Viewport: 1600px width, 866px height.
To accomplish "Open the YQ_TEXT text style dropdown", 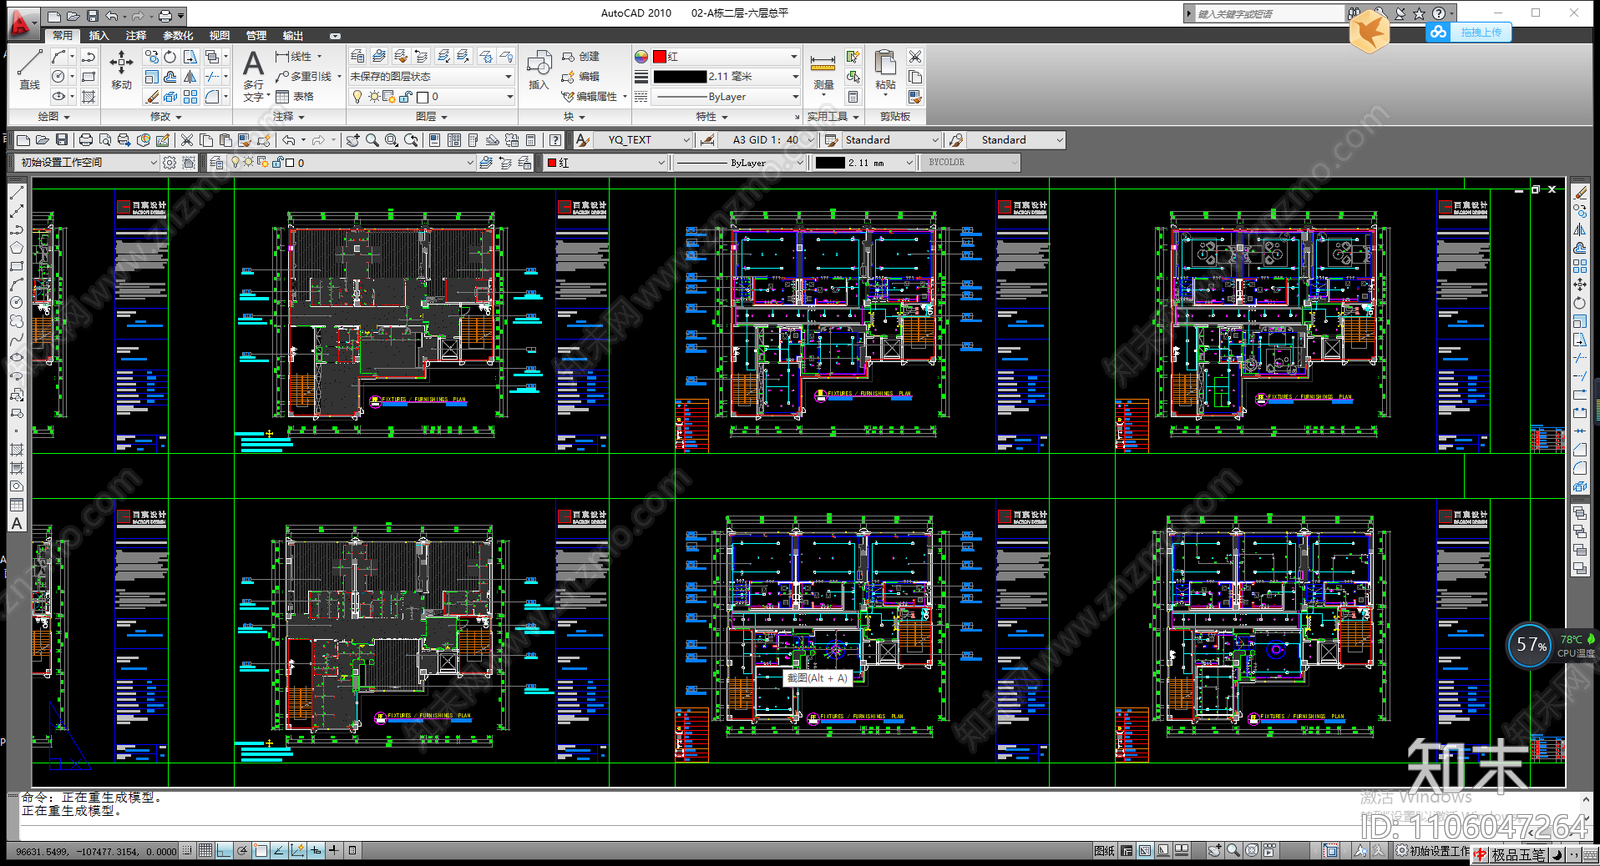I will 647,140.
